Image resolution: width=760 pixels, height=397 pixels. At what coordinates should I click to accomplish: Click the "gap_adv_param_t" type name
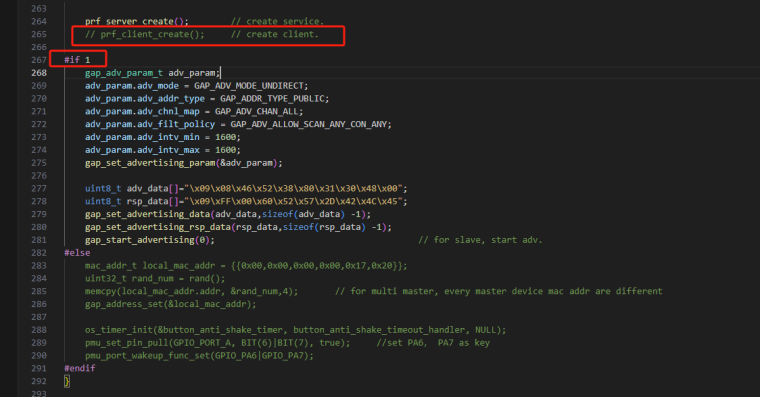(x=124, y=73)
